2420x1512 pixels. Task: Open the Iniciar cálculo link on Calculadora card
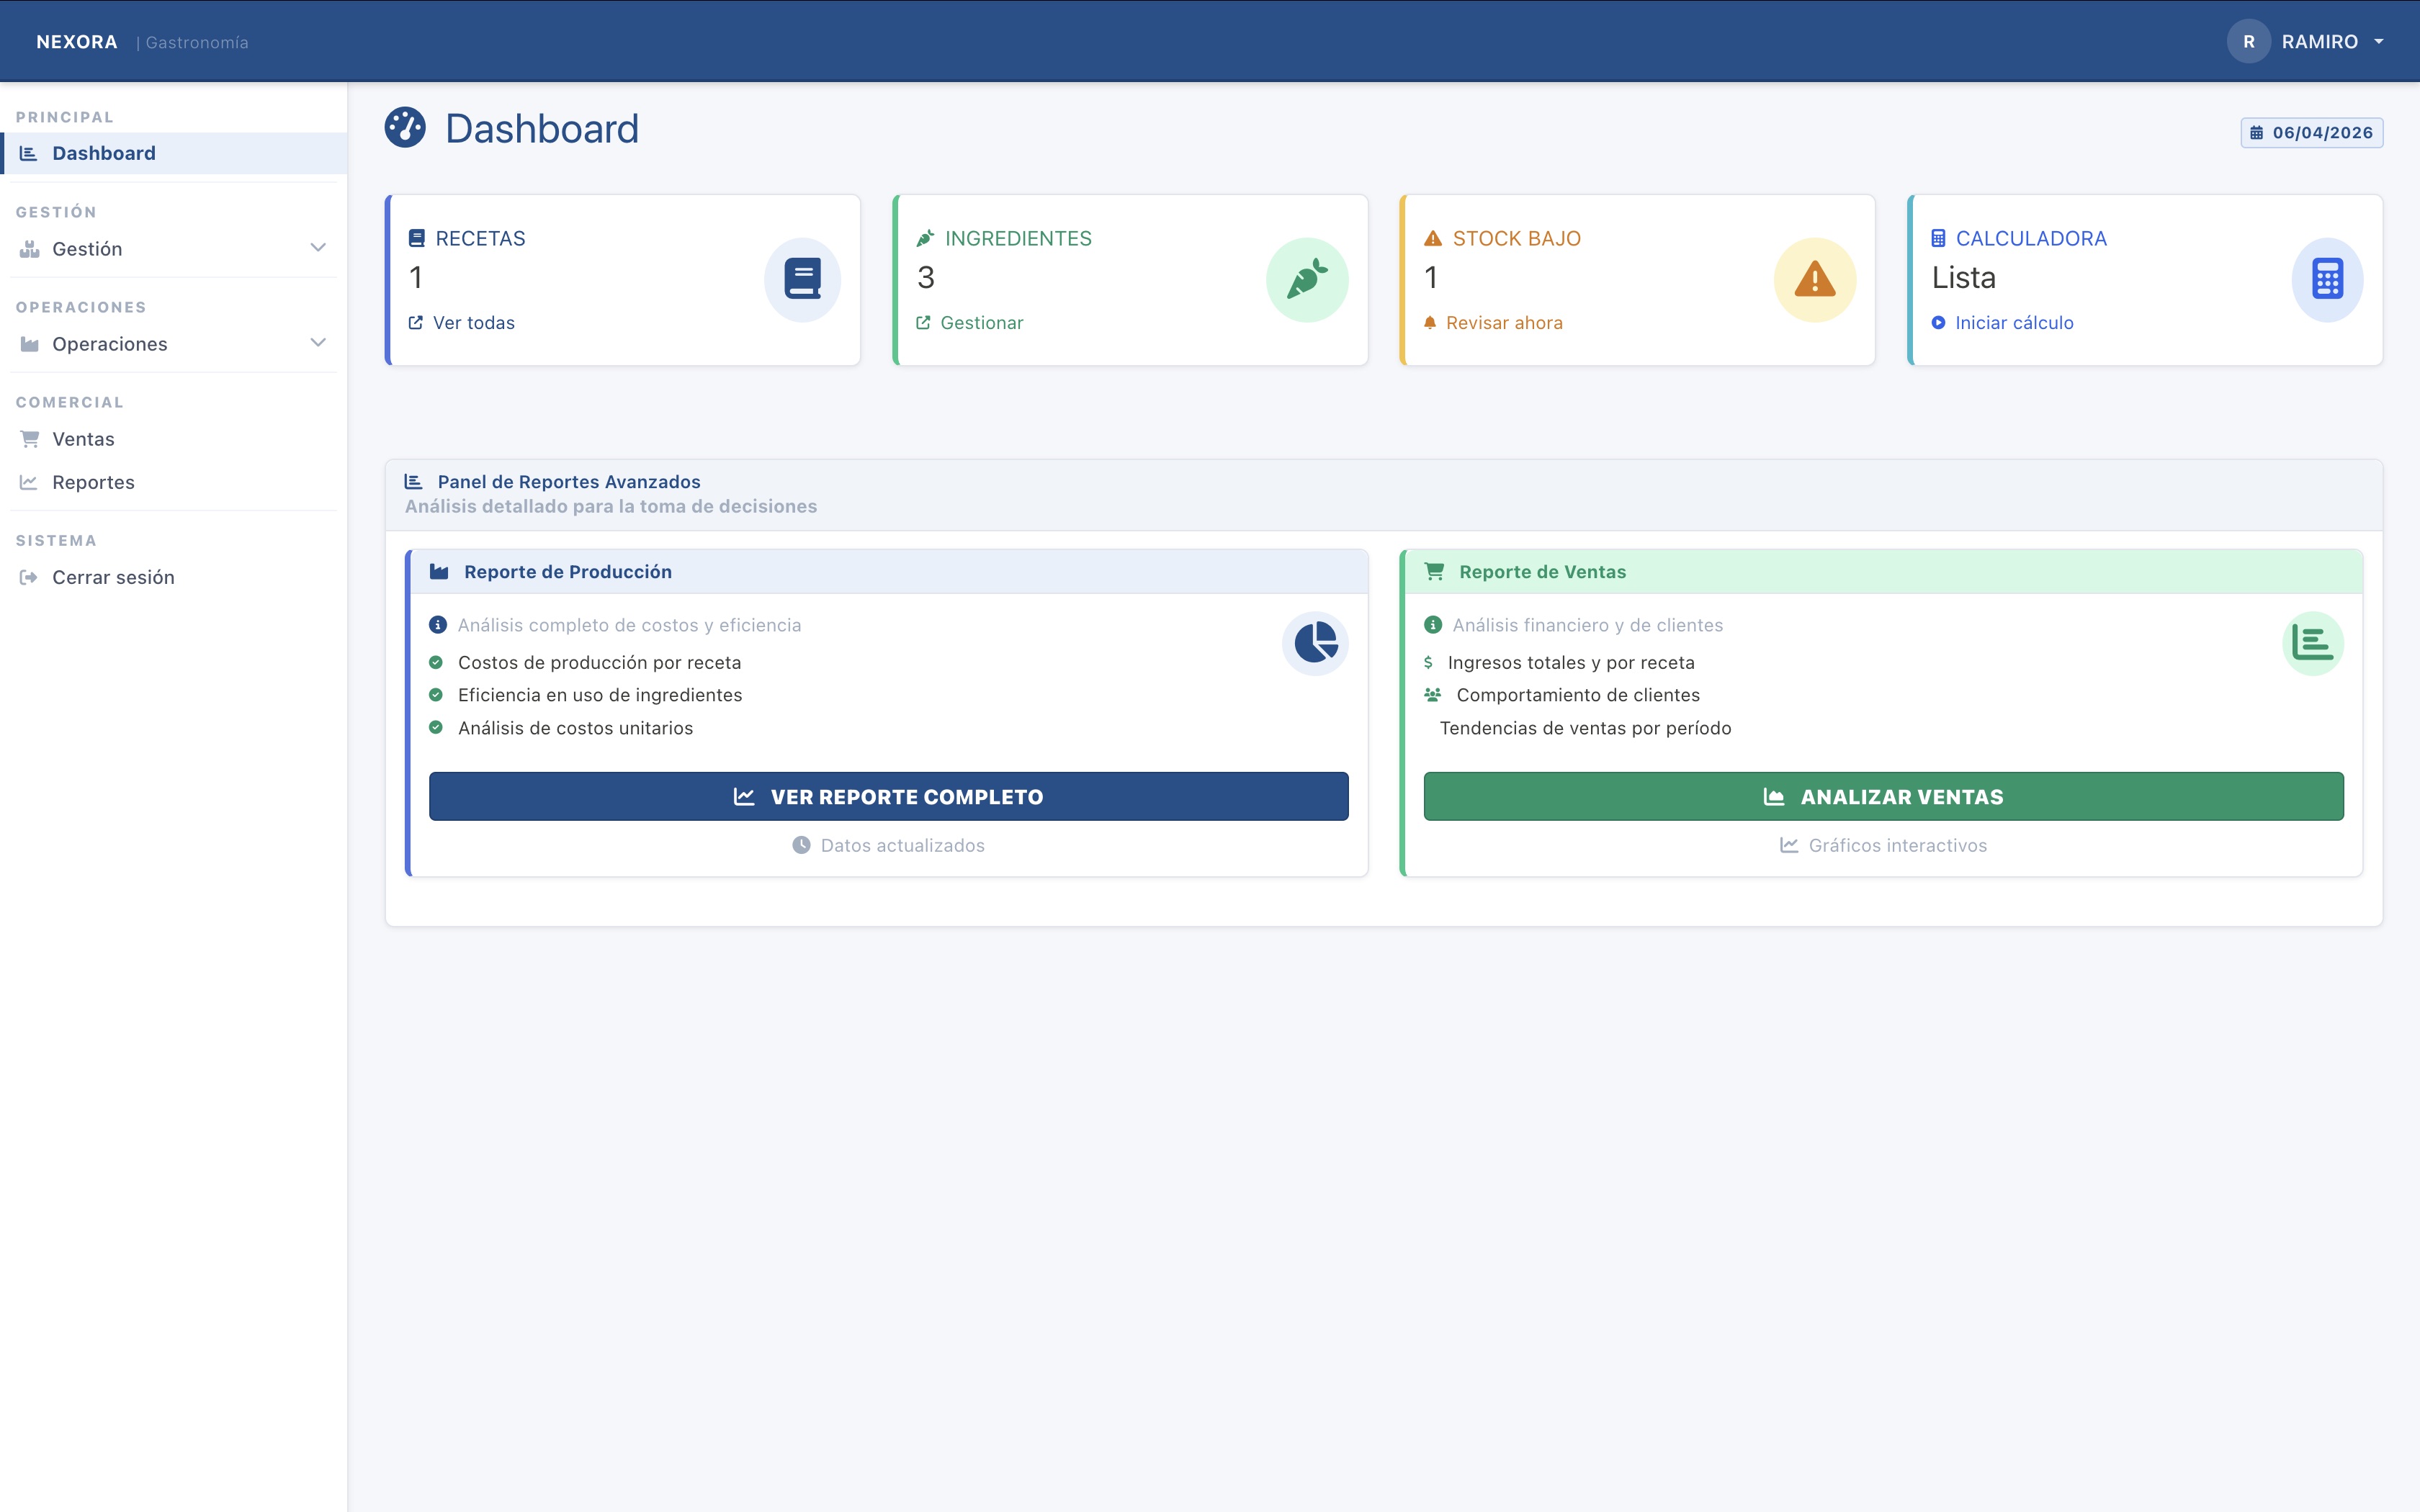point(2013,322)
